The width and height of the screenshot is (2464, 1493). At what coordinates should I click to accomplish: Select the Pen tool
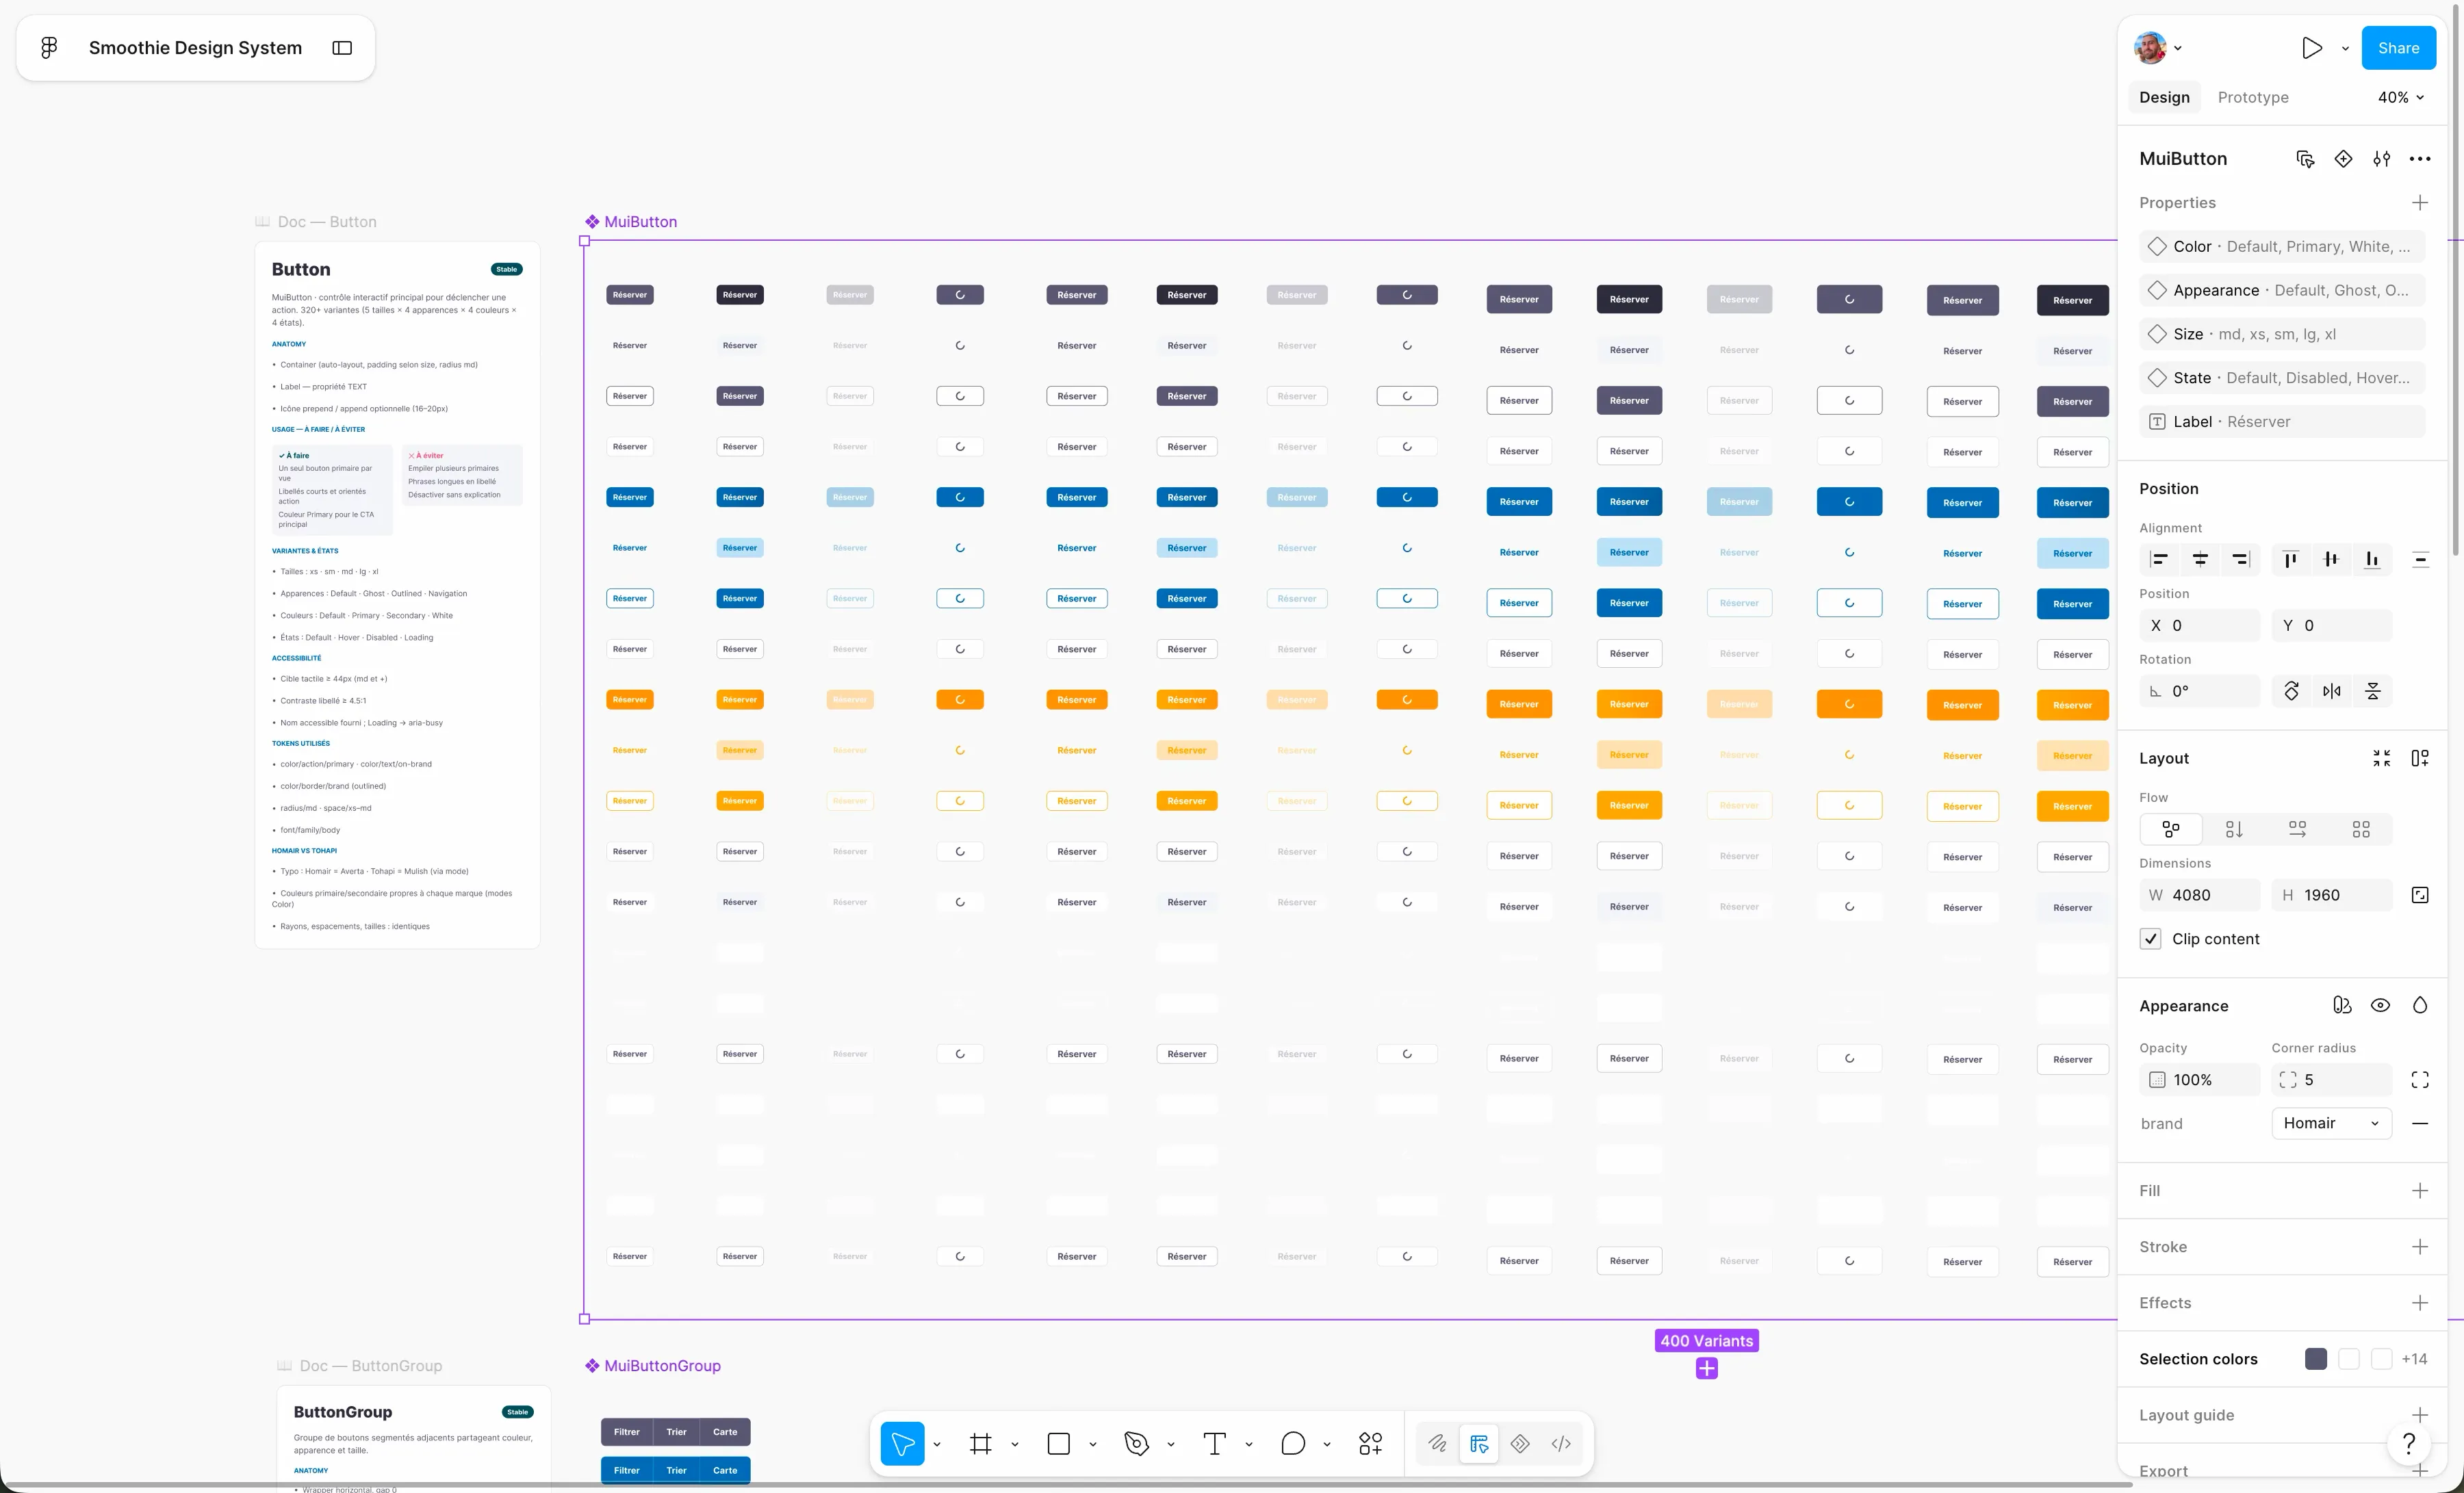click(1136, 1443)
